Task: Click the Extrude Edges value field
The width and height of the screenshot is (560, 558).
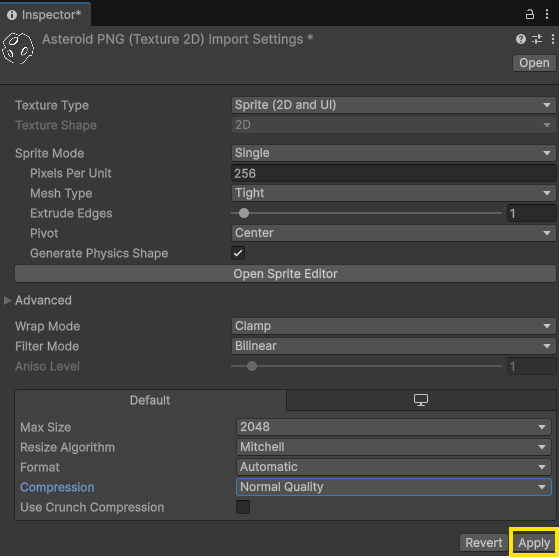Action: (531, 213)
